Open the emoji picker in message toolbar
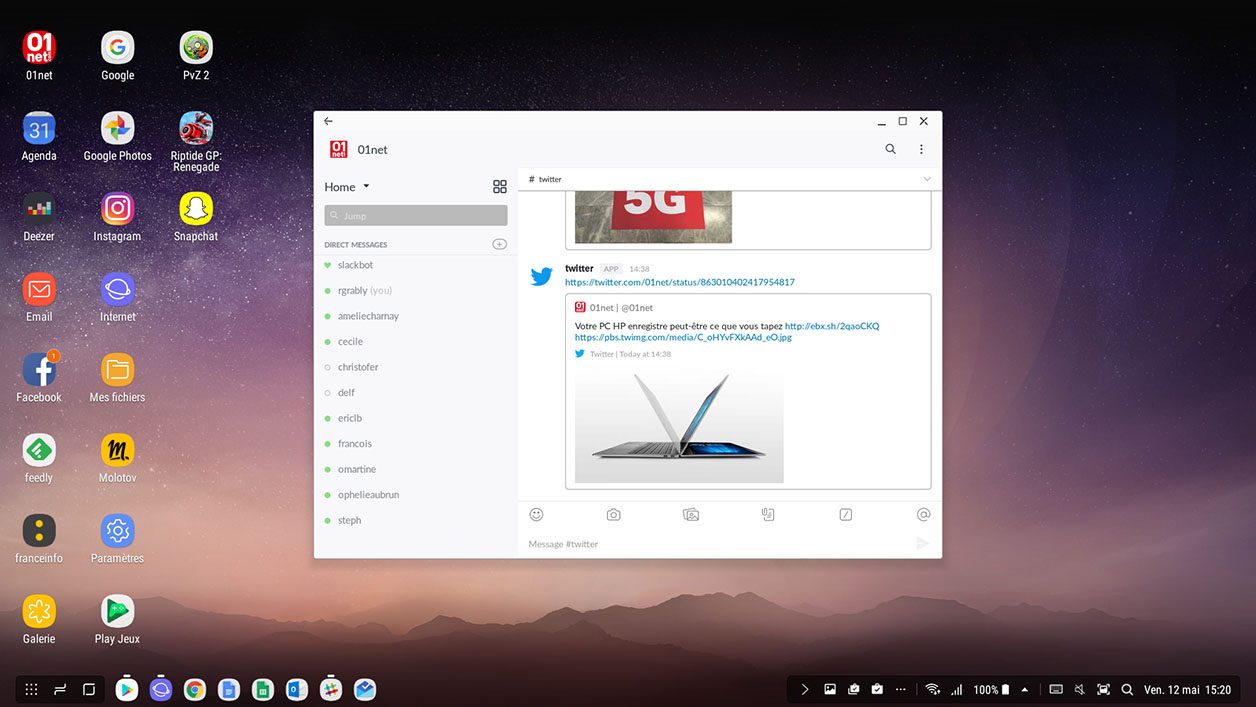 (x=536, y=514)
